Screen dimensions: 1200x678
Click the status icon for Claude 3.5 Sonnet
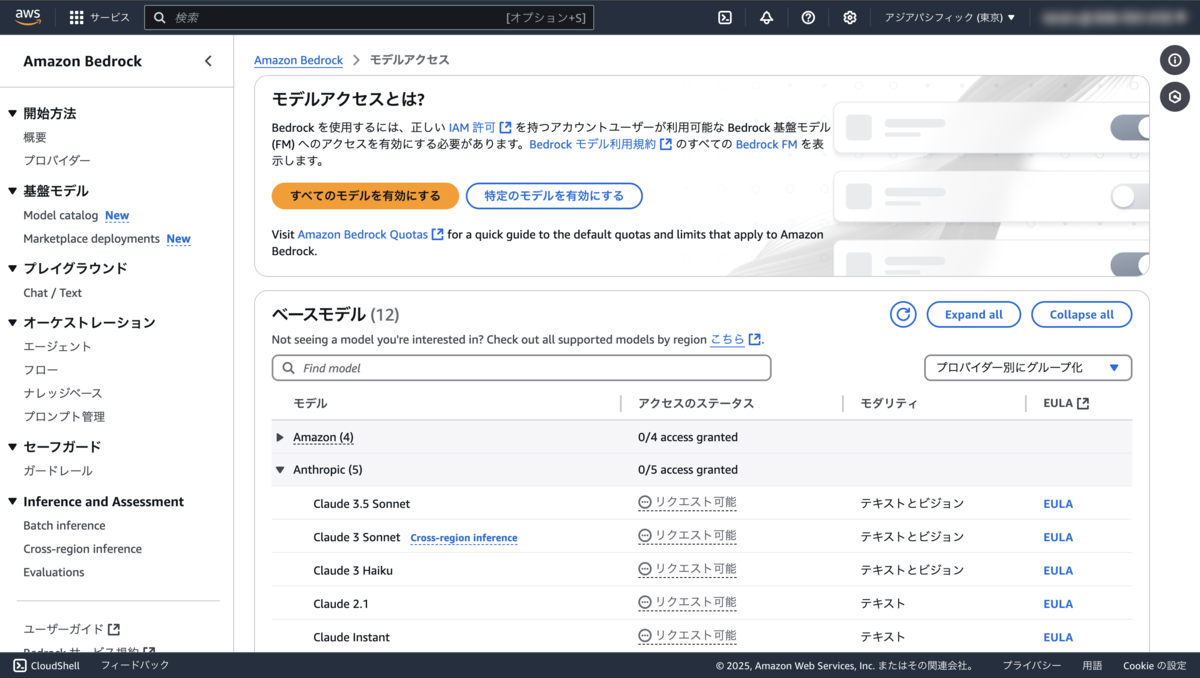(x=645, y=503)
